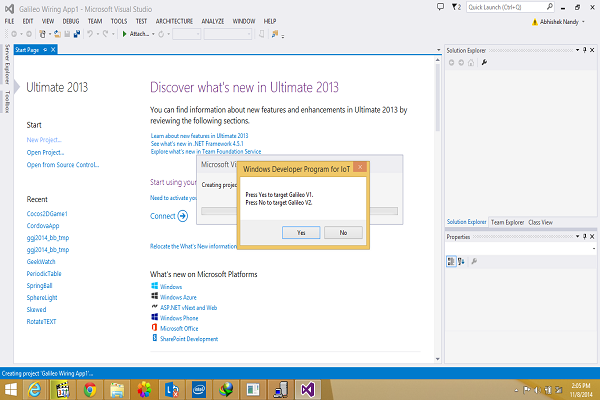Click the green Attach start button
This screenshot has height=400, width=600.
135,34
